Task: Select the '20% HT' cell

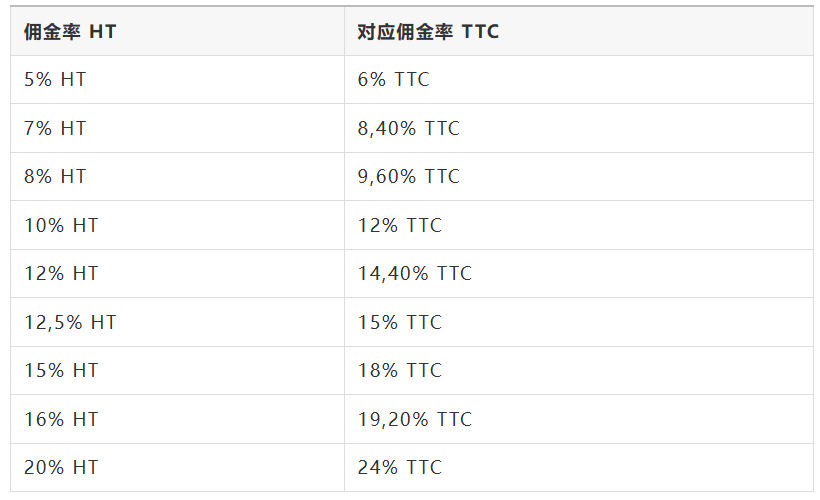Action: point(61,467)
